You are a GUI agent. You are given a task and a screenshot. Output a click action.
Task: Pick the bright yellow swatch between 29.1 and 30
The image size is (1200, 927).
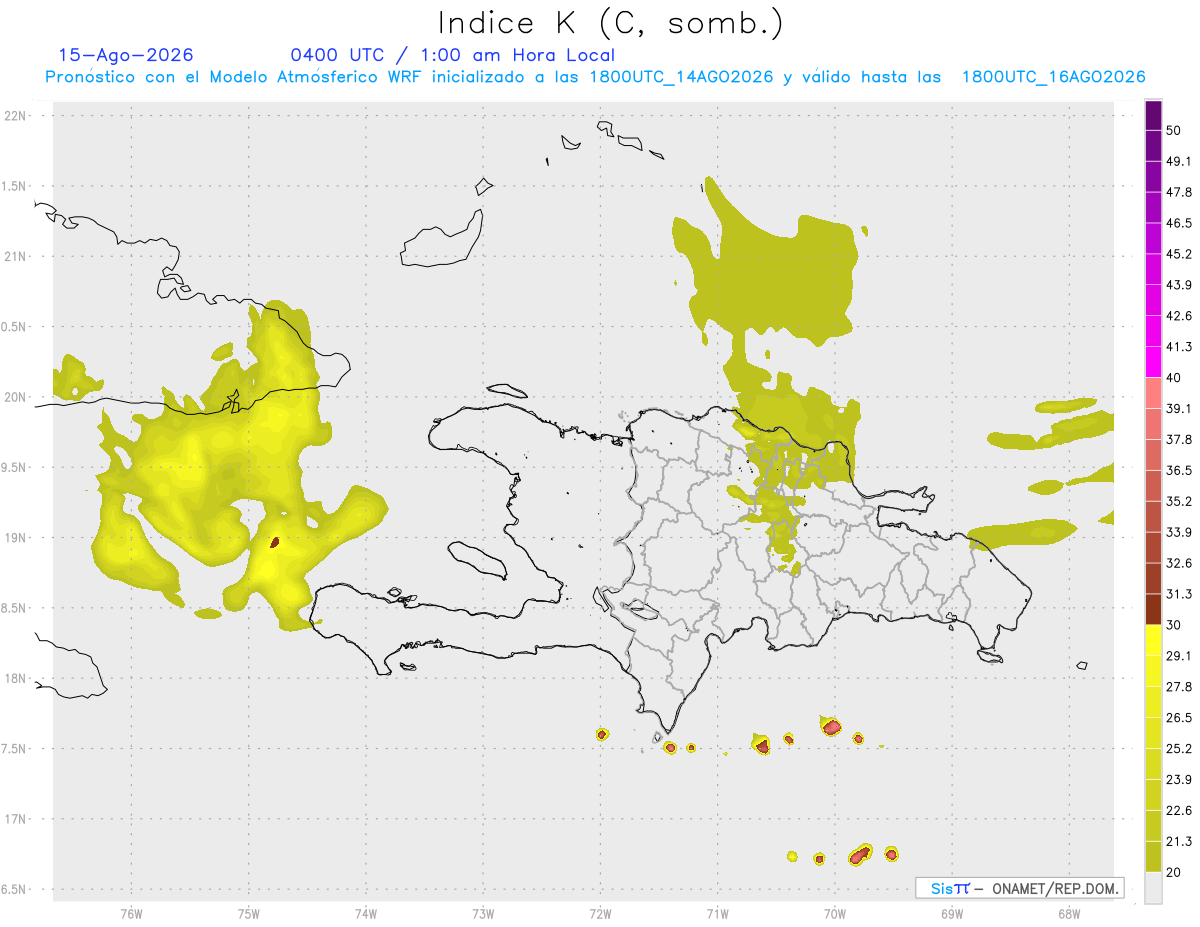tap(1153, 640)
